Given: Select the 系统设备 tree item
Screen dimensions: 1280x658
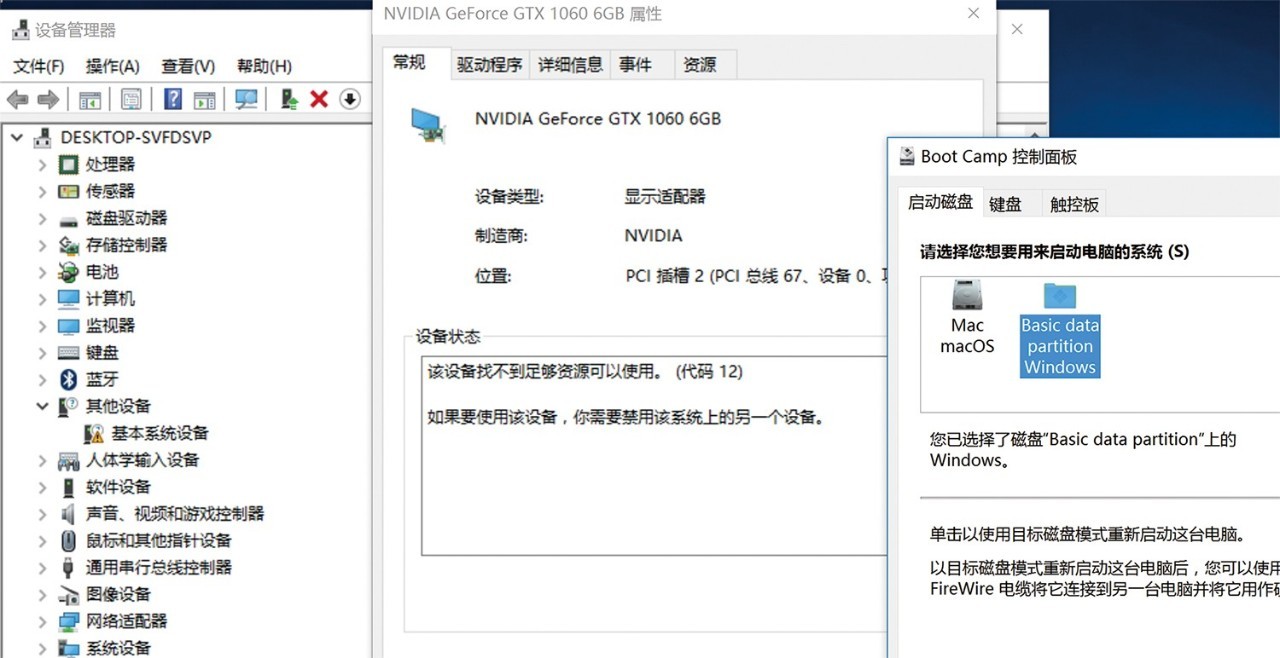Looking at the screenshot, I should (x=104, y=648).
